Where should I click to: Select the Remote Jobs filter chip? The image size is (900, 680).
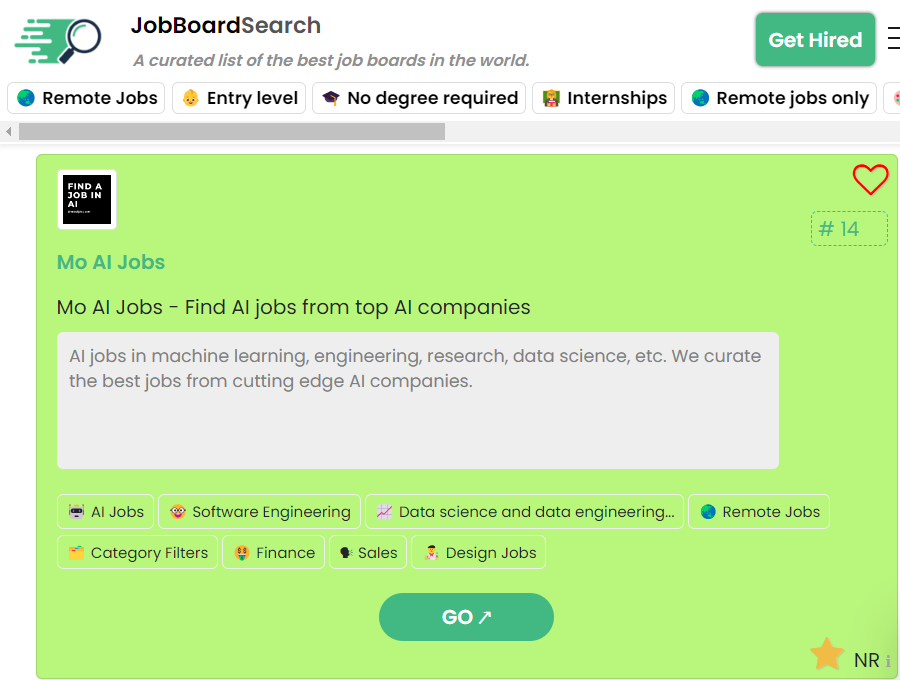[x=87, y=98]
